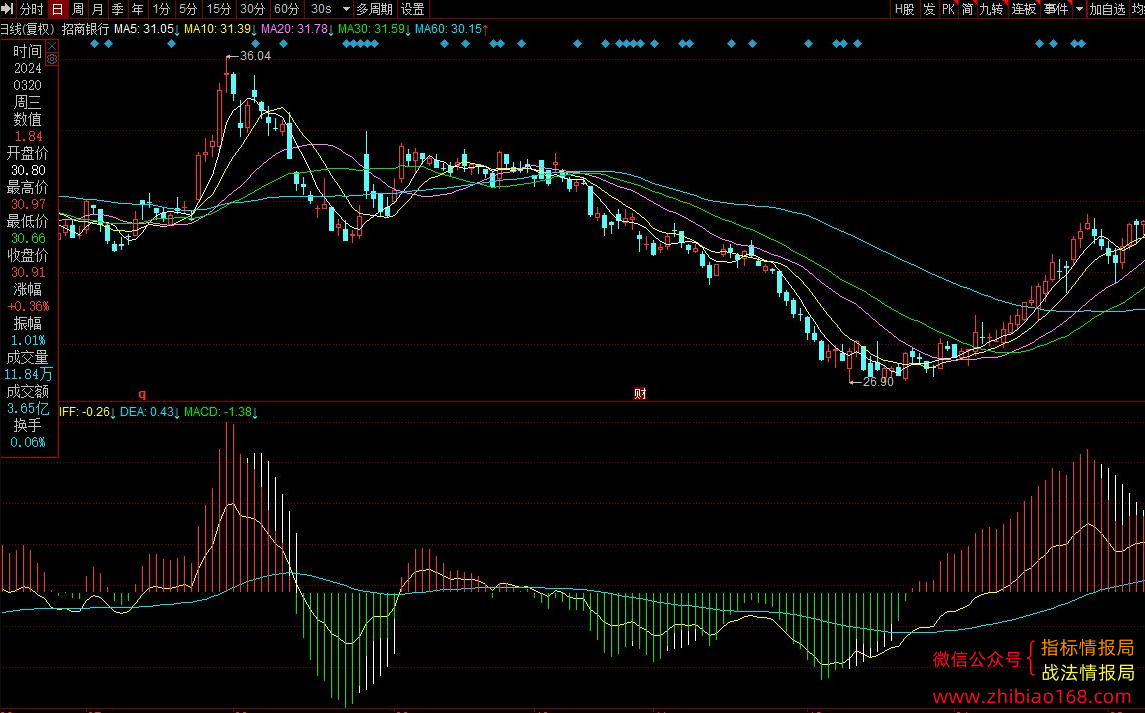Click the 数值 value 1.84
The width and height of the screenshot is (1145, 713).
click(28, 137)
